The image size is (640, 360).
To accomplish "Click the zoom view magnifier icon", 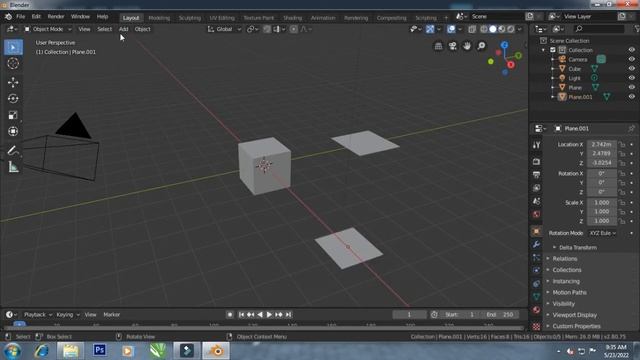I will pos(482,46).
